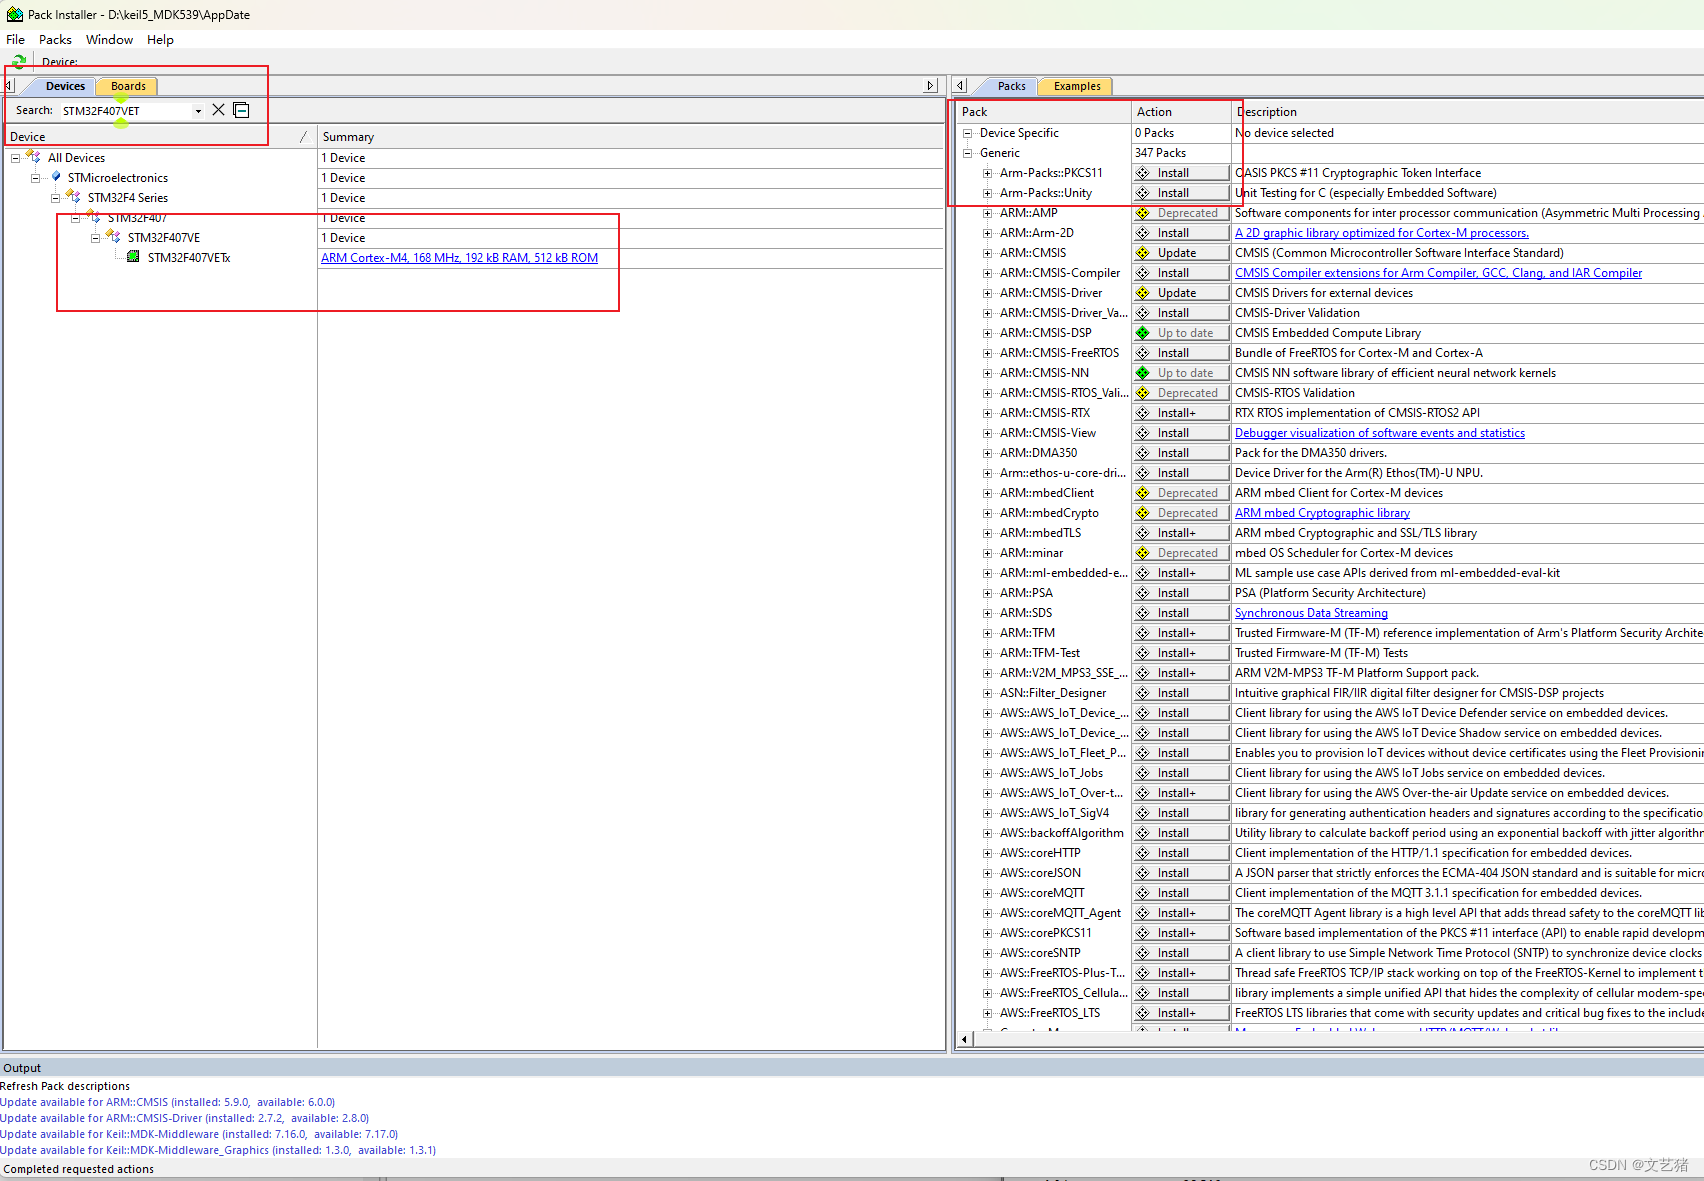Click install diamond icon for ARM::SDS
The height and width of the screenshot is (1181, 1704).
pyautogui.click(x=1143, y=613)
